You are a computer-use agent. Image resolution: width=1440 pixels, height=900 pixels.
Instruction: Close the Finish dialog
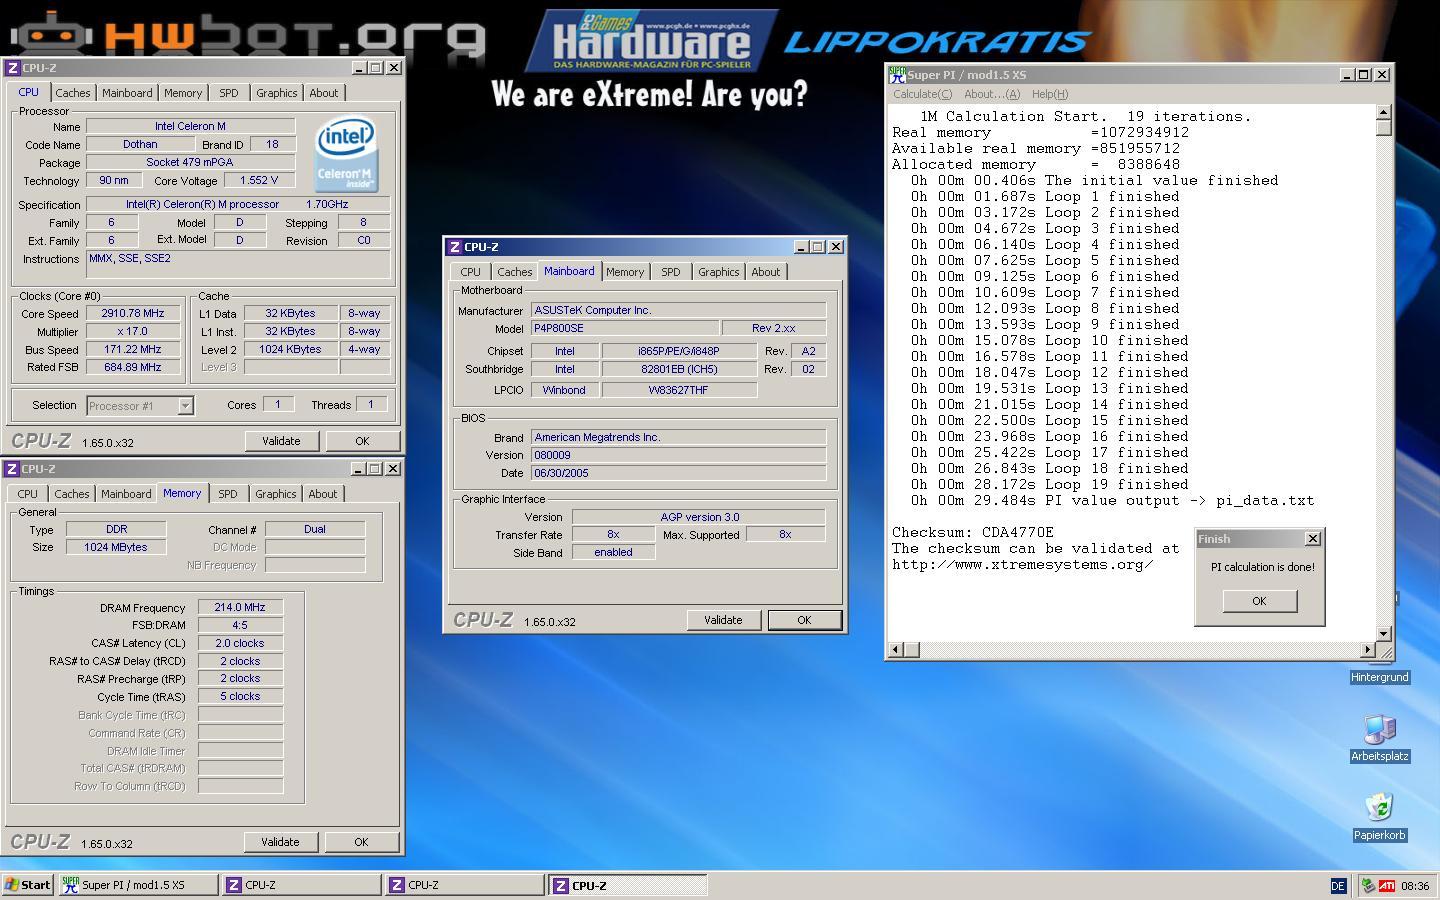pos(1313,539)
